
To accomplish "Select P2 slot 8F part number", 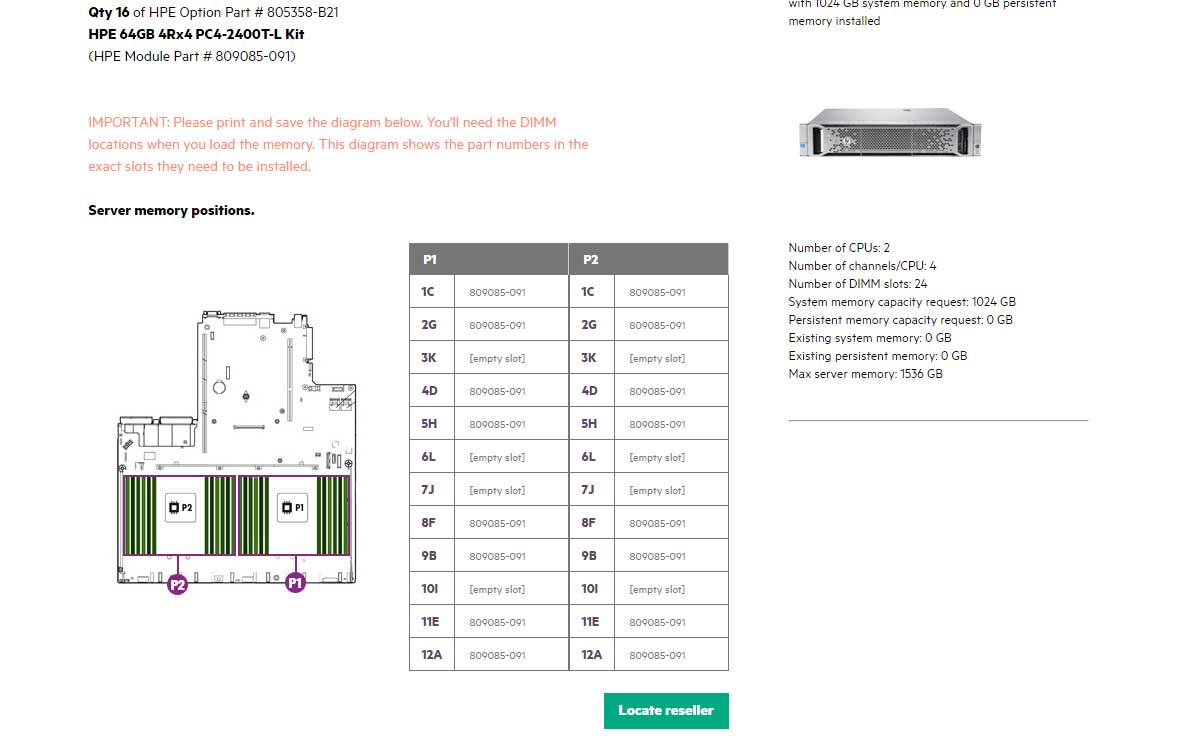I will tap(657, 523).
